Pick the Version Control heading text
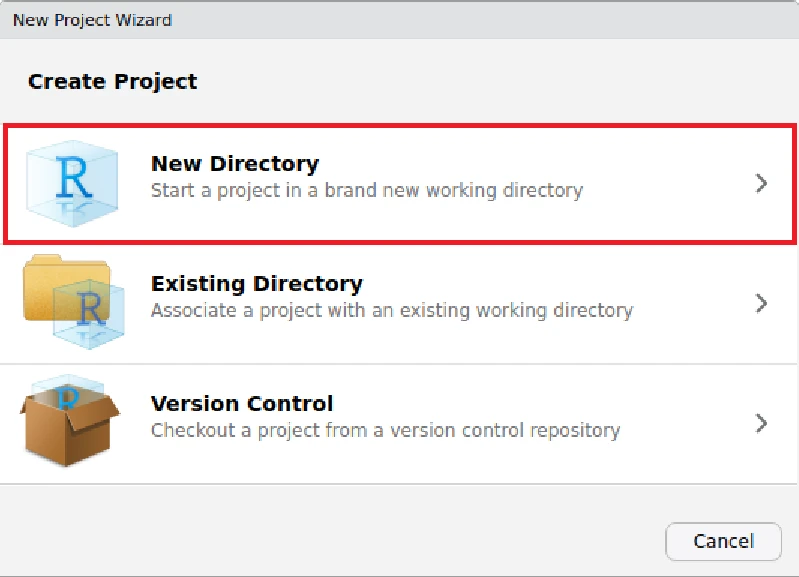The image size is (799, 577). pyautogui.click(x=242, y=404)
